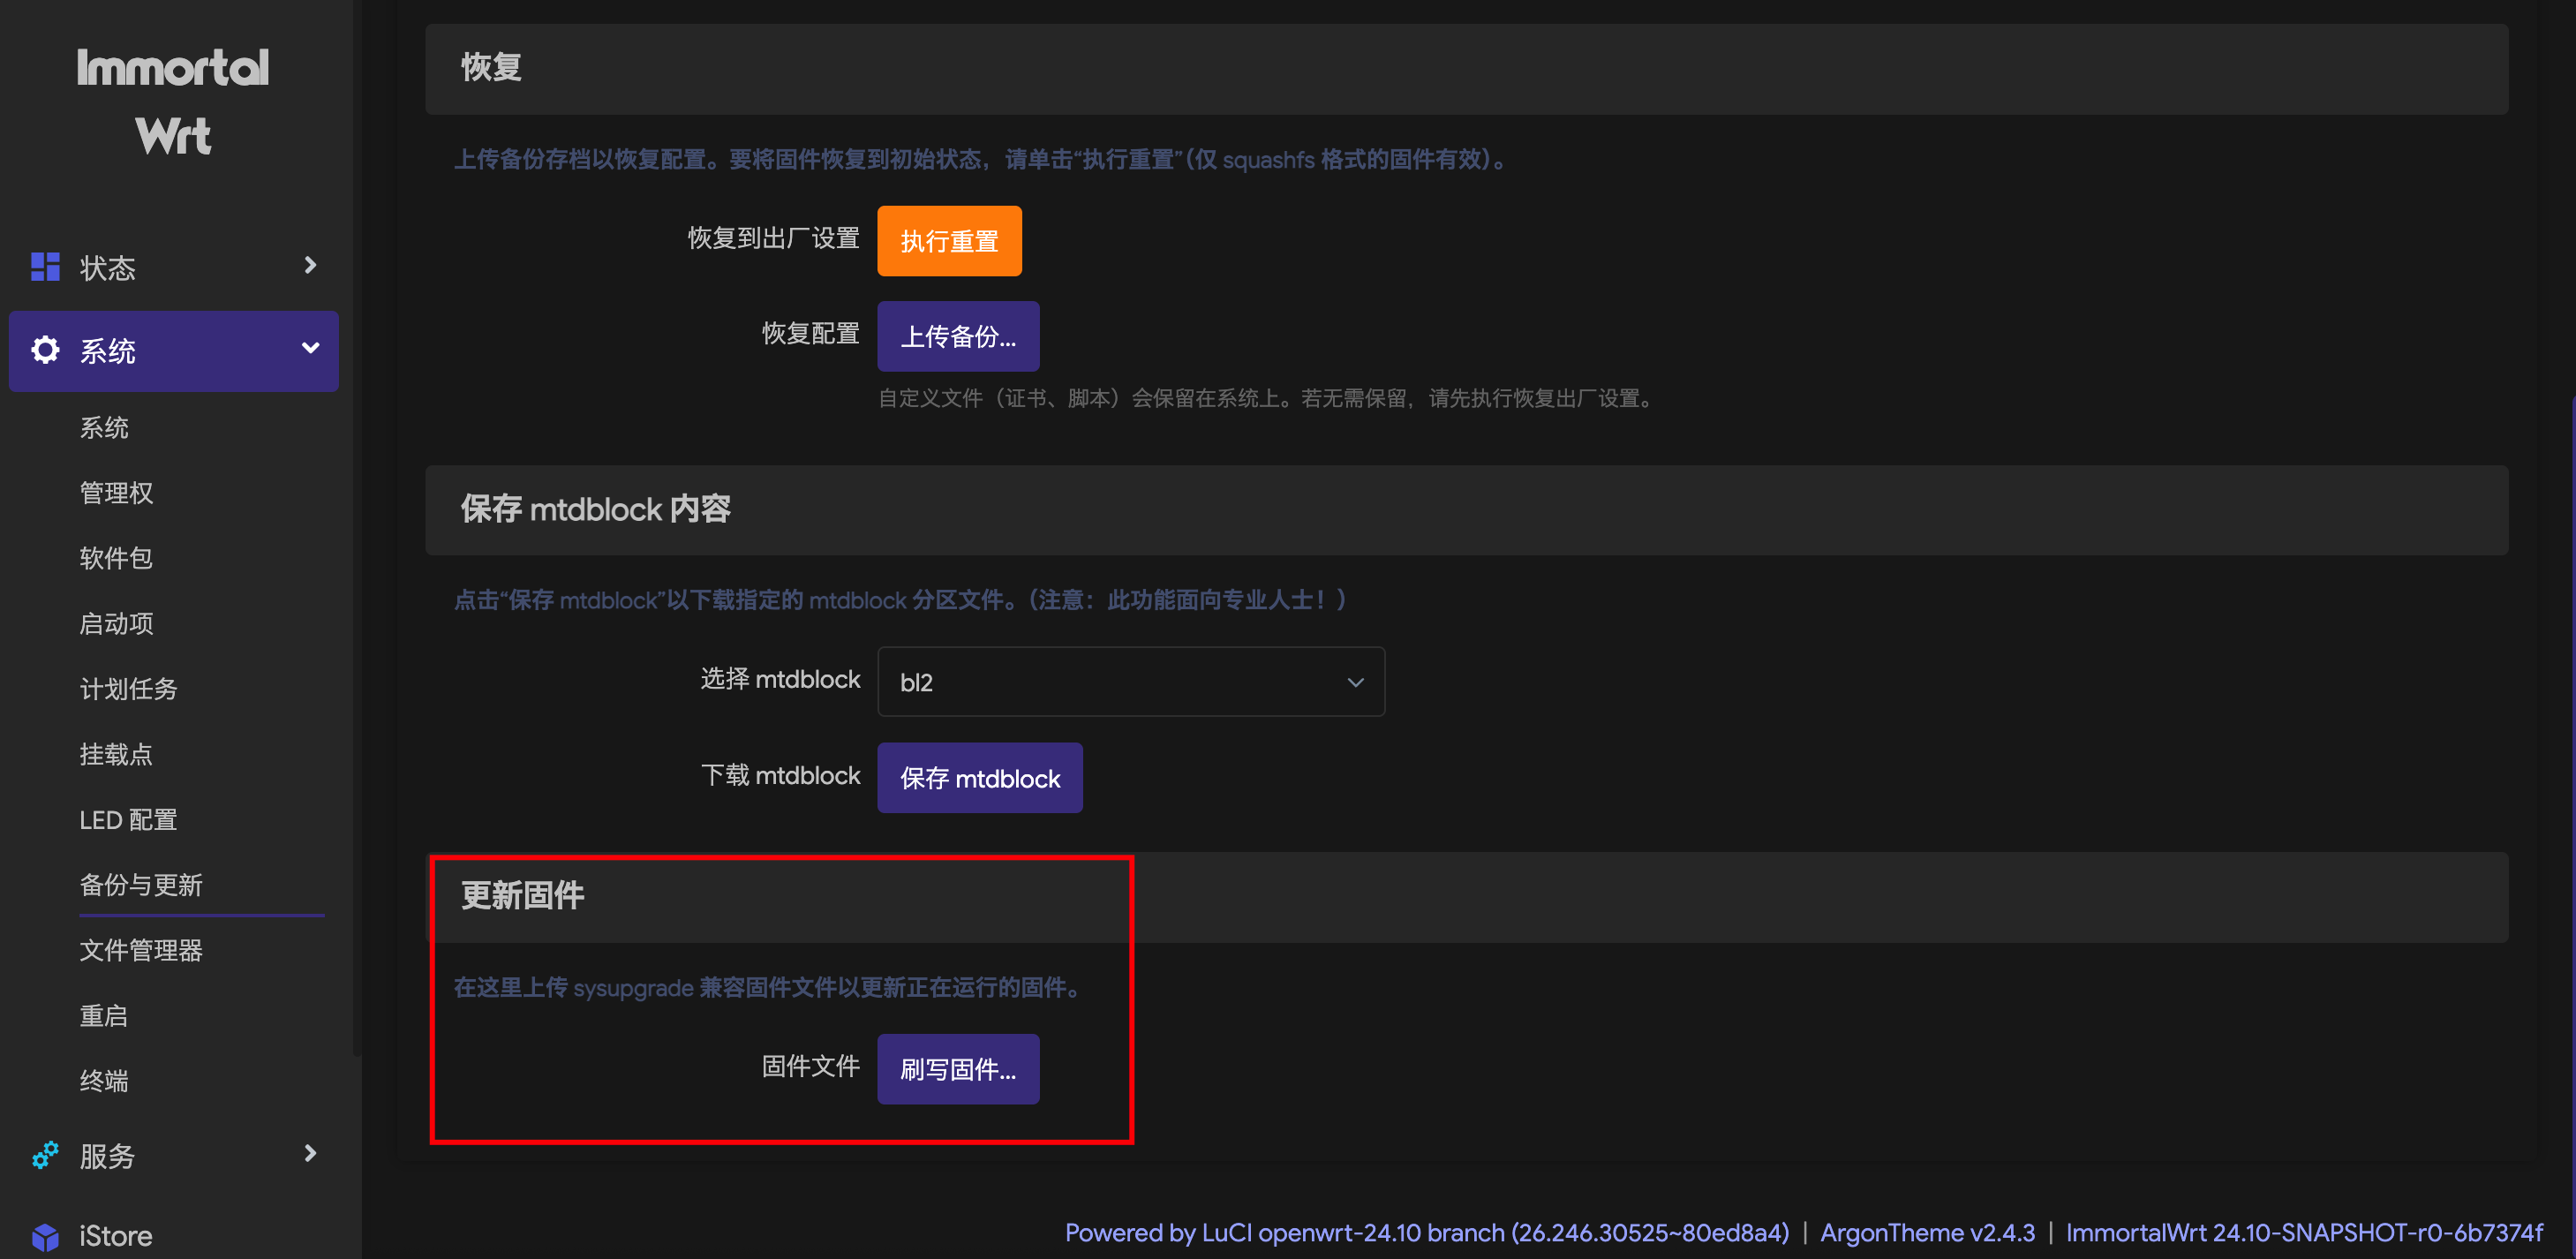Click the 上传备份... button

(x=958, y=337)
